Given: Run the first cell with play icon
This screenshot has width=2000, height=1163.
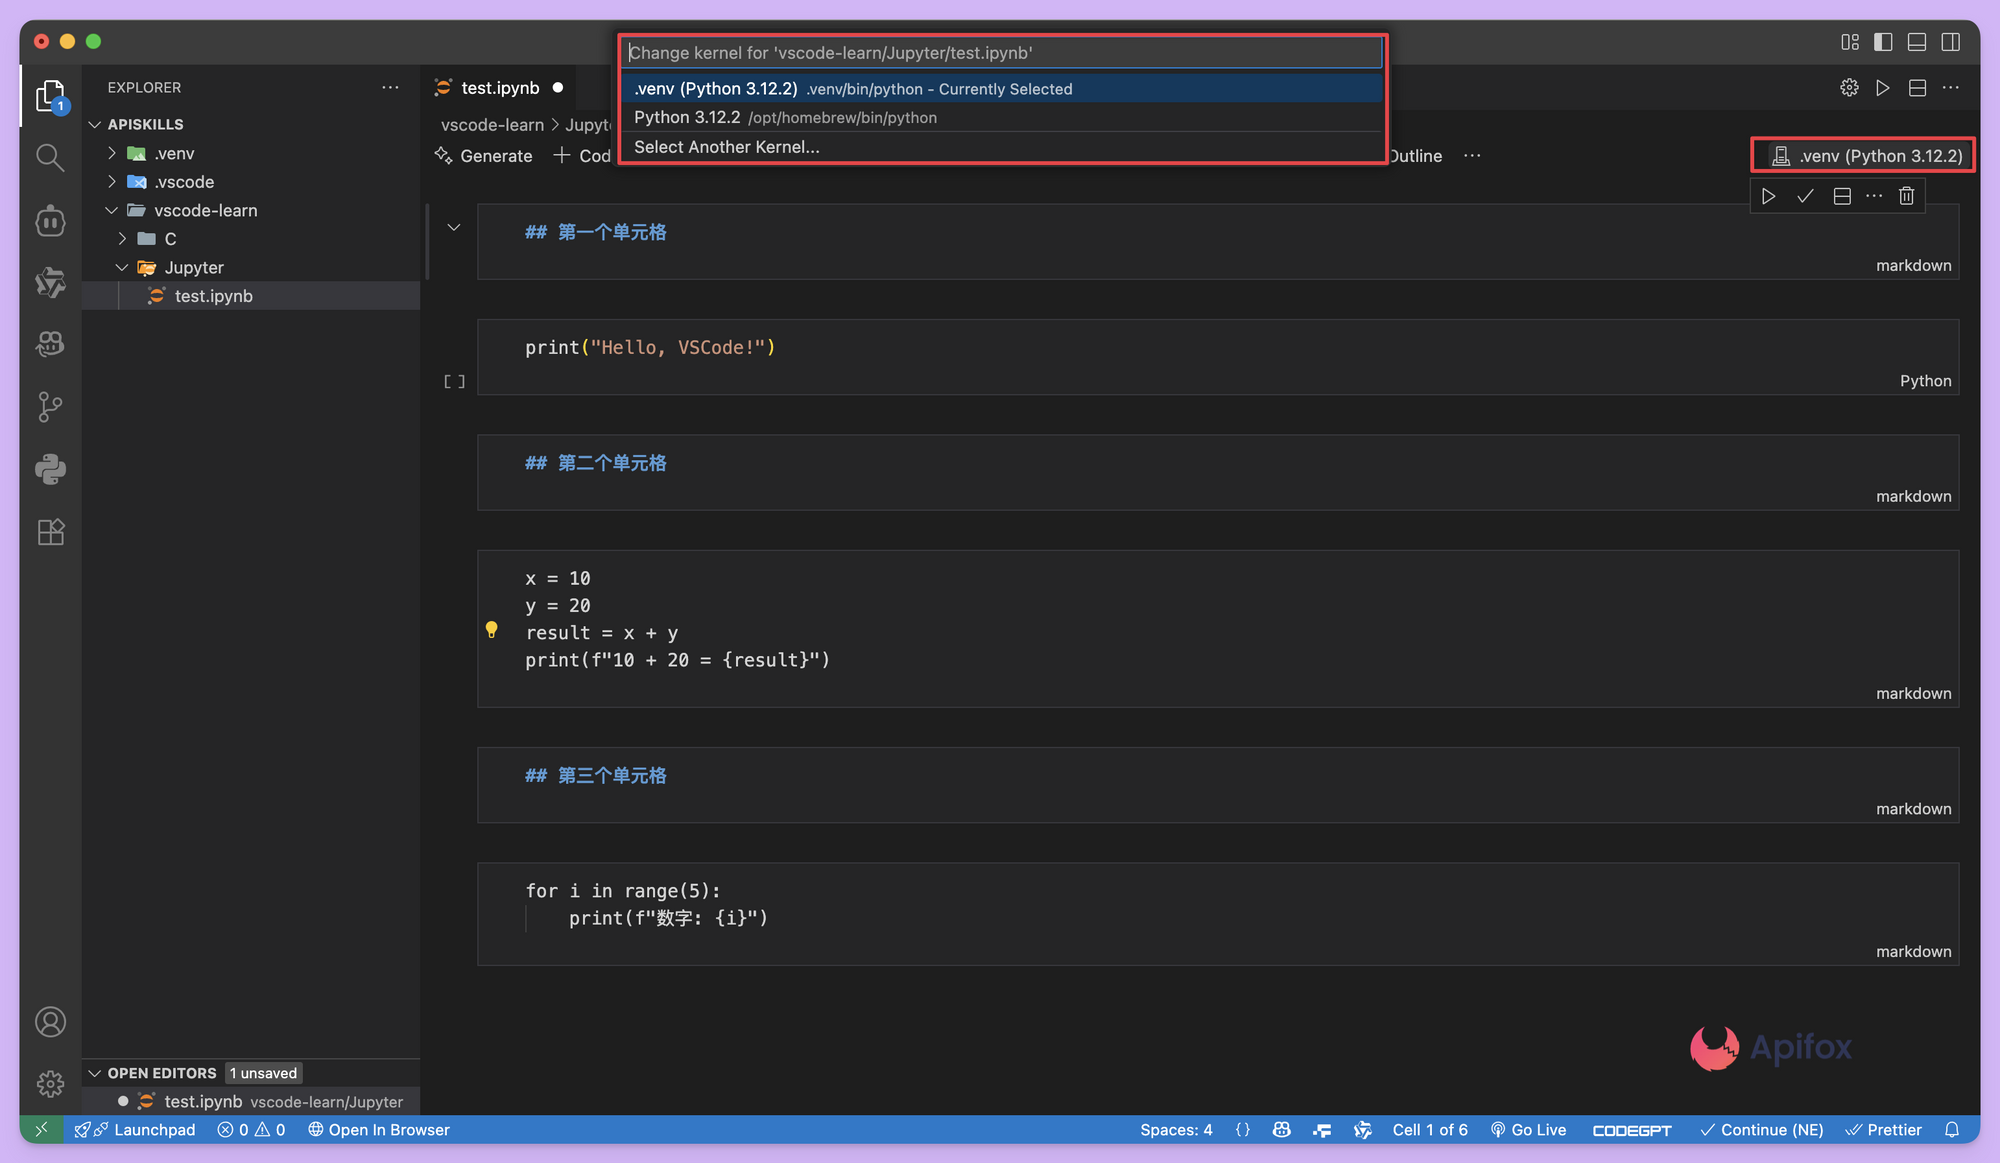Looking at the screenshot, I should pos(1768,196).
